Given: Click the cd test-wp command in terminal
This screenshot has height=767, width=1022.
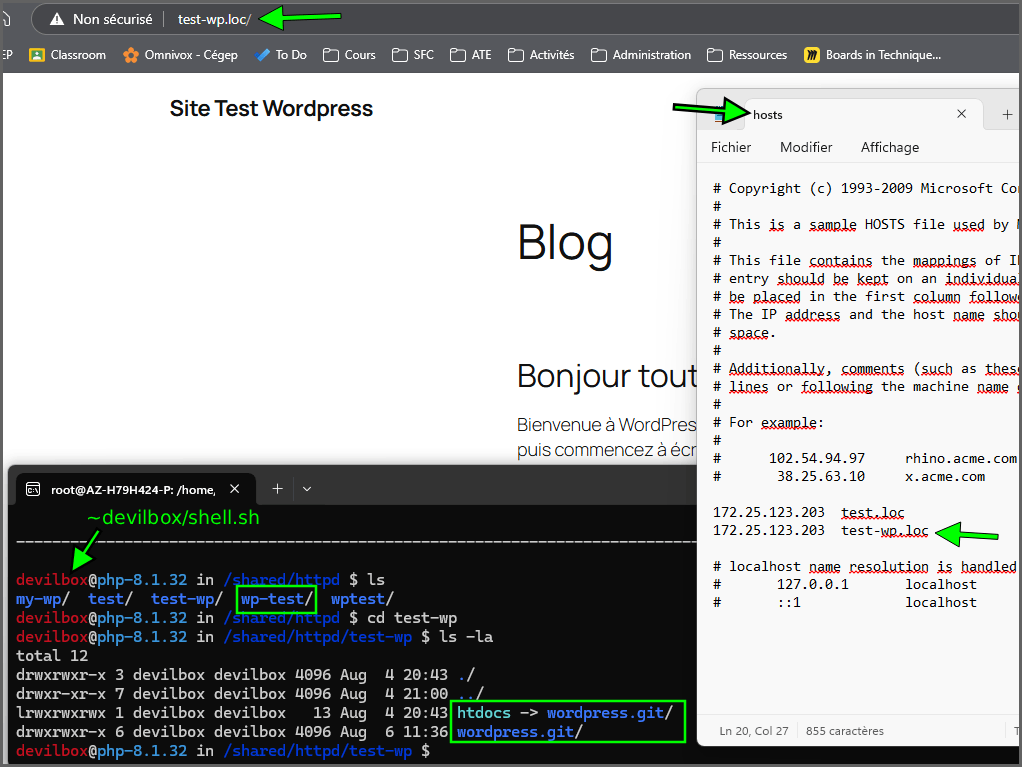Looking at the screenshot, I should pyautogui.click(x=412, y=618).
